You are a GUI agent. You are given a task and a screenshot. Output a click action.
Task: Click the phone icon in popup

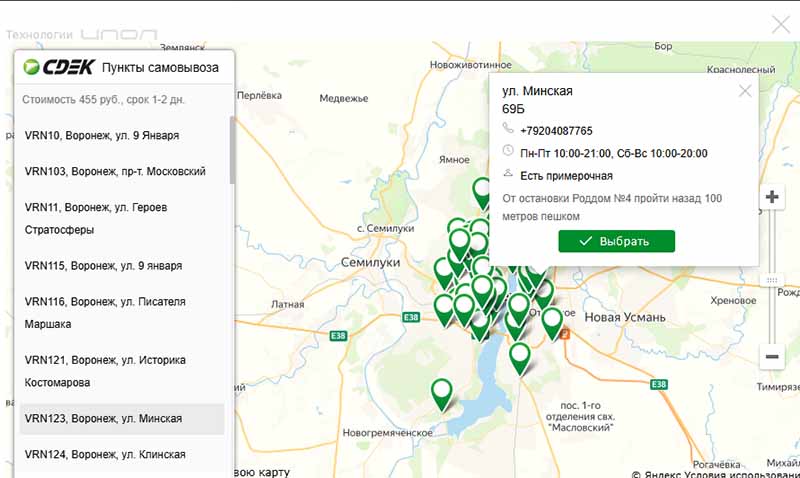[x=508, y=128]
